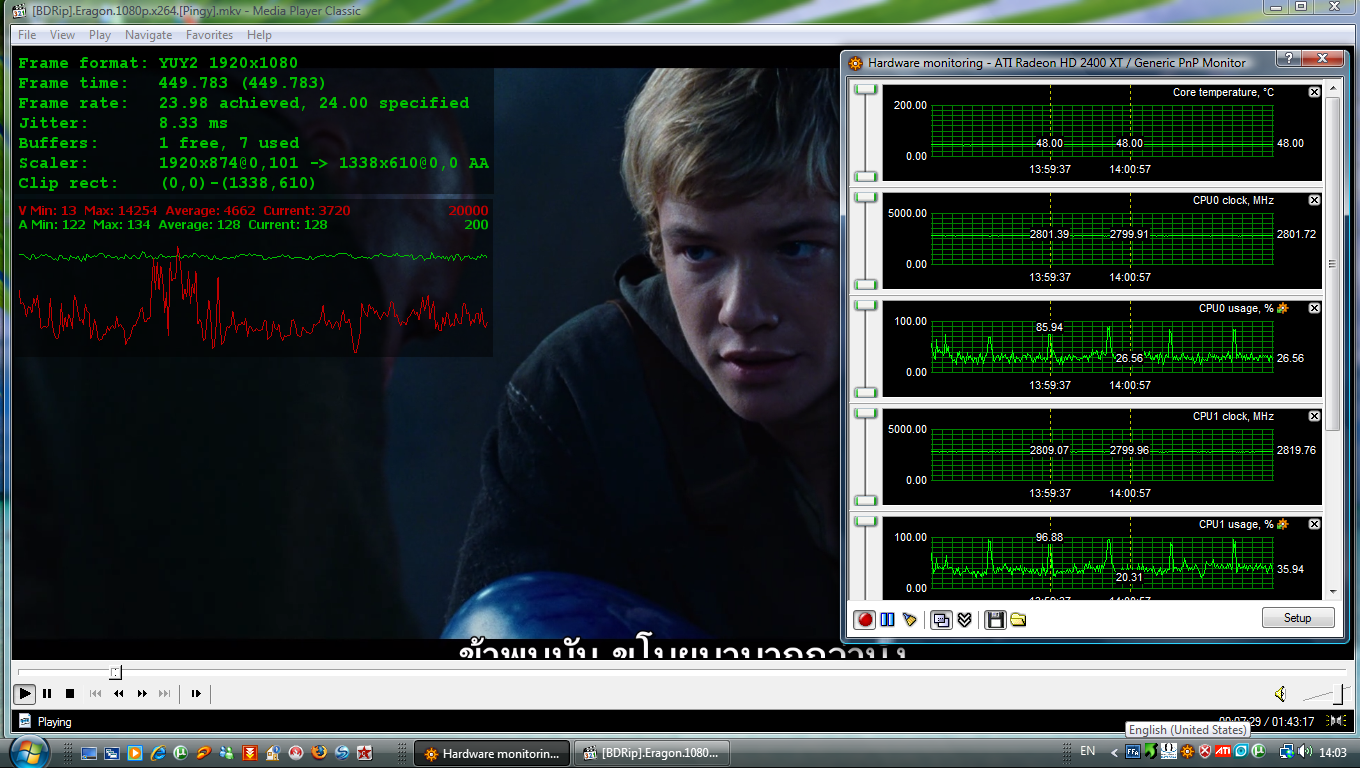Skip to the previous chapter
The image size is (1360, 768).
tap(96, 693)
